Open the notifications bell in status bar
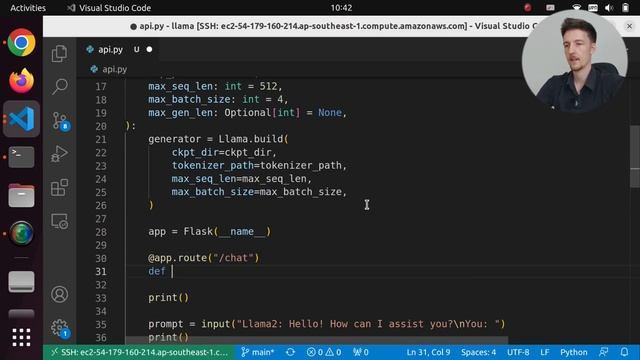This screenshot has height=360, width=640. [x=624, y=352]
